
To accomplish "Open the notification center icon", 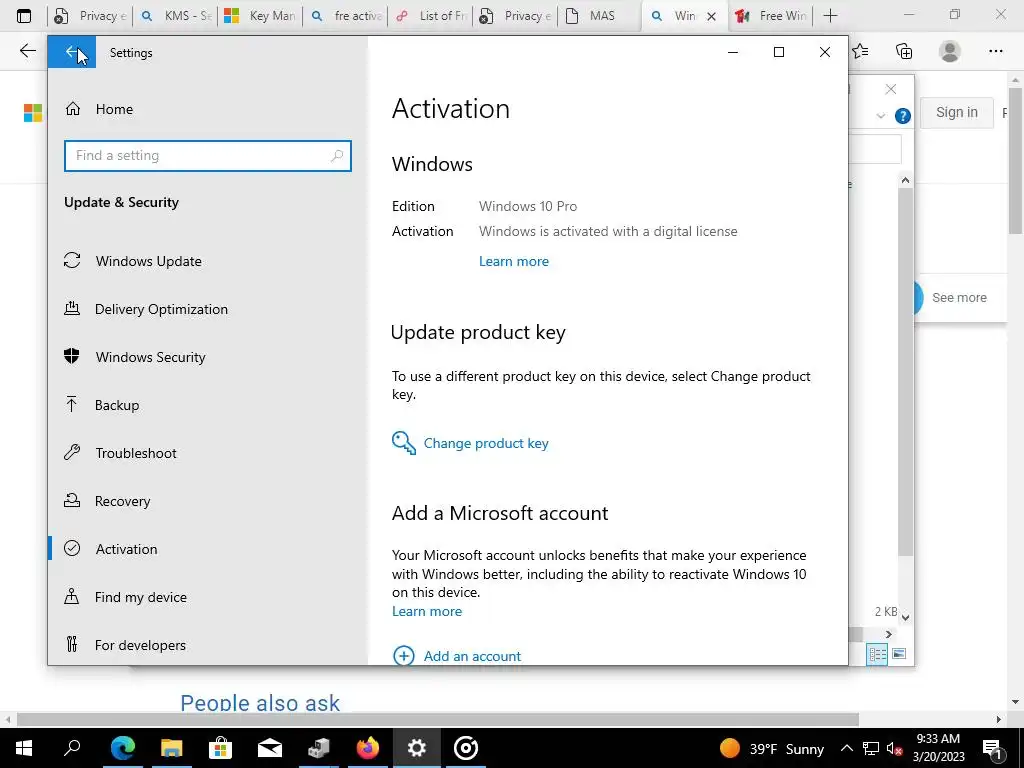I will (992, 748).
